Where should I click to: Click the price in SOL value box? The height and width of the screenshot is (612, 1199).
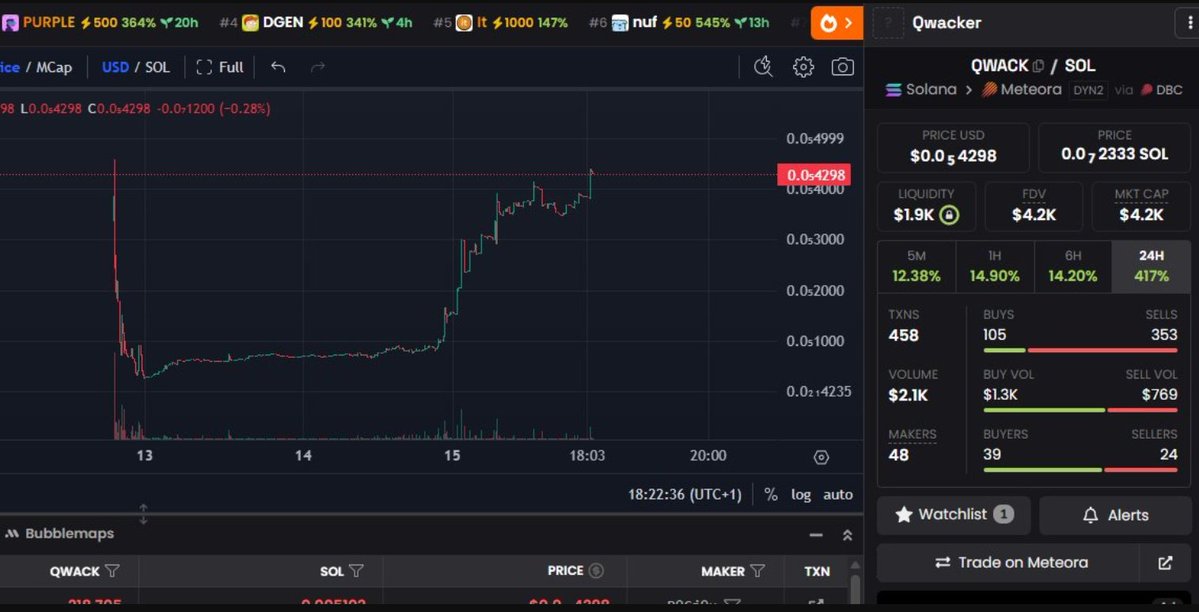1114,148
